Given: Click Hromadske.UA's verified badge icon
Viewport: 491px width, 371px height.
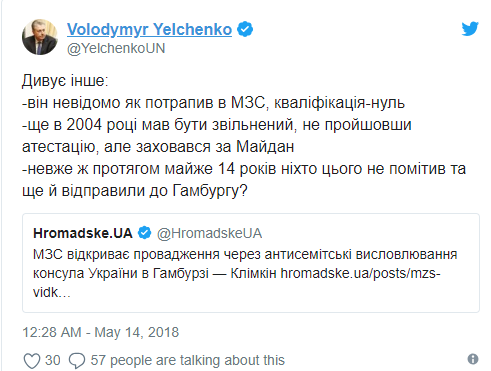Looking at the screenshot, I should click(x=144, y=233).
